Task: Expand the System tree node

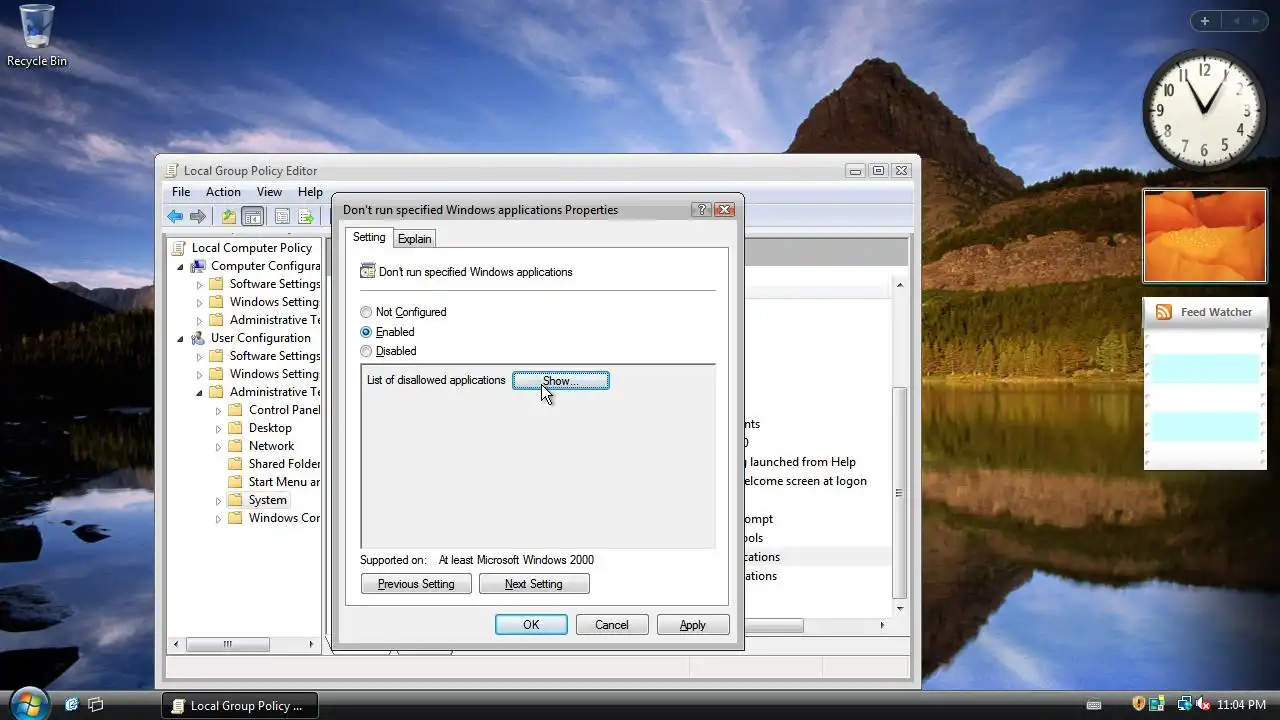Action: (x=219, y=500)
